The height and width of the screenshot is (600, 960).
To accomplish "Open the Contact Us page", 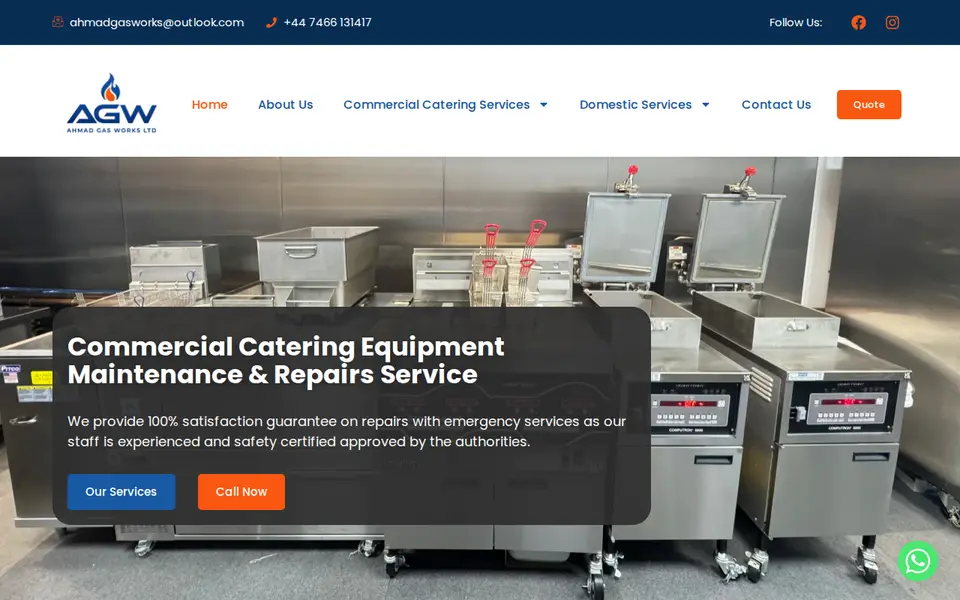I will click(776, 105).
